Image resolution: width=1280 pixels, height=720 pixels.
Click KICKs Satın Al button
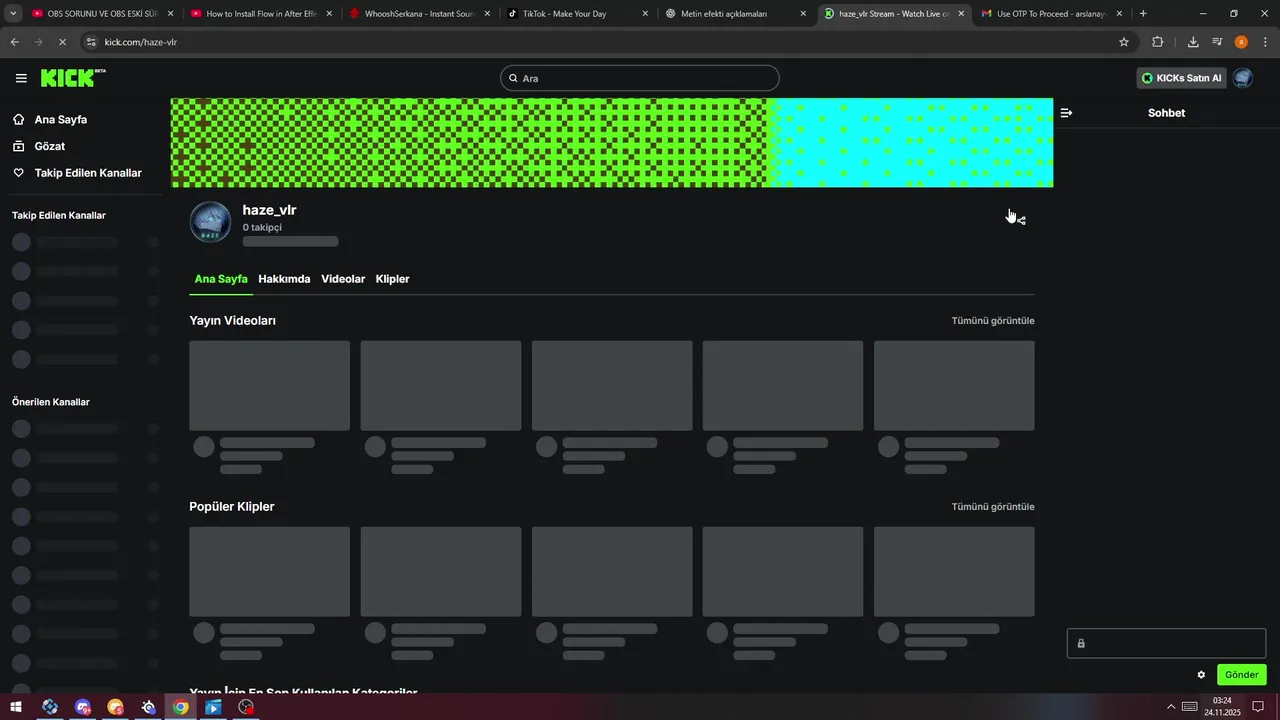coord(1181,78)
